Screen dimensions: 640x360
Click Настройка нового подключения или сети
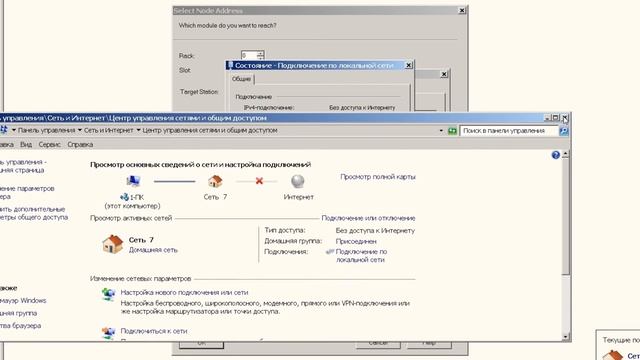click(x=184, y=292)
